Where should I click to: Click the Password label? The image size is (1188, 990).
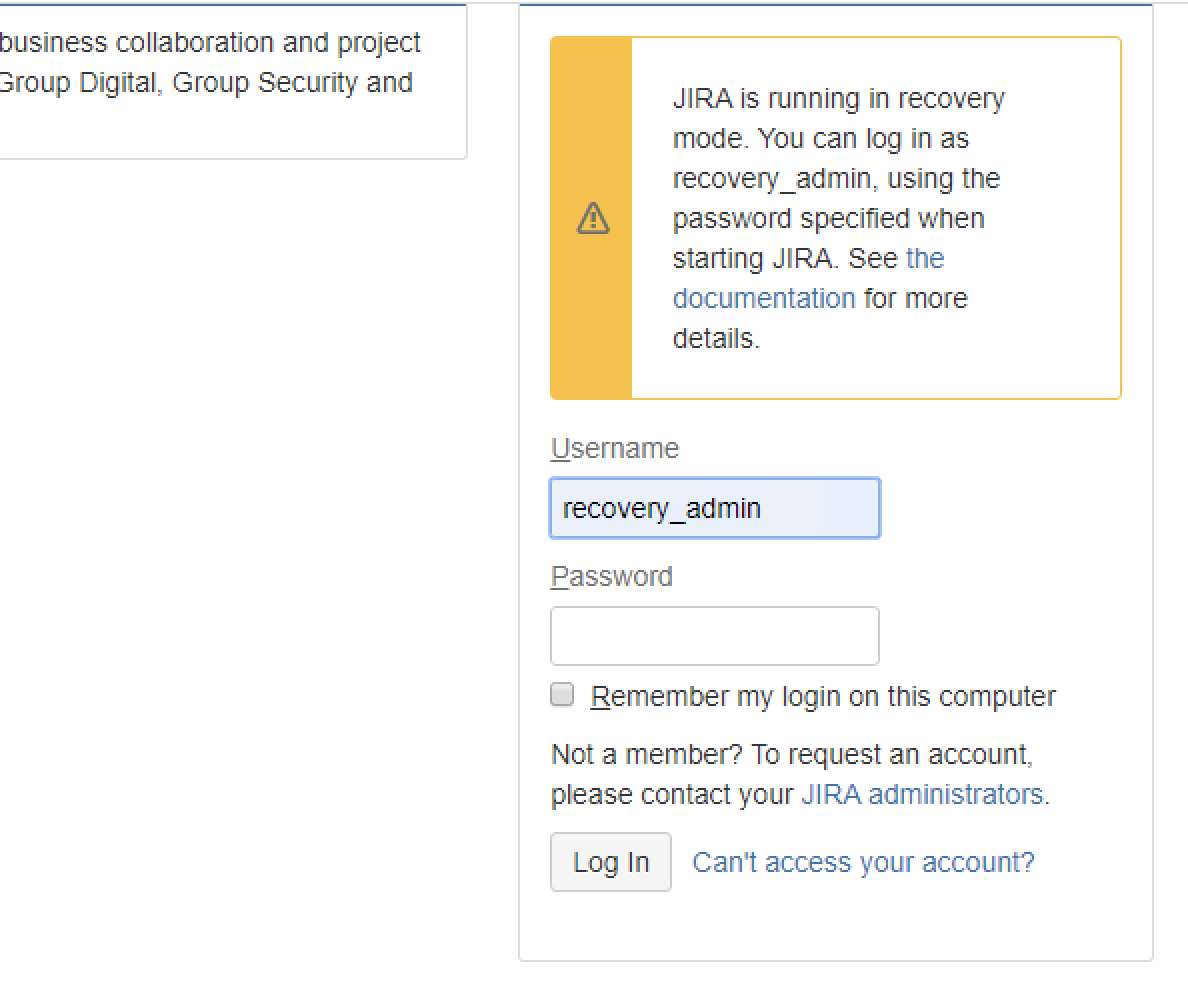[x=611, y=576]
